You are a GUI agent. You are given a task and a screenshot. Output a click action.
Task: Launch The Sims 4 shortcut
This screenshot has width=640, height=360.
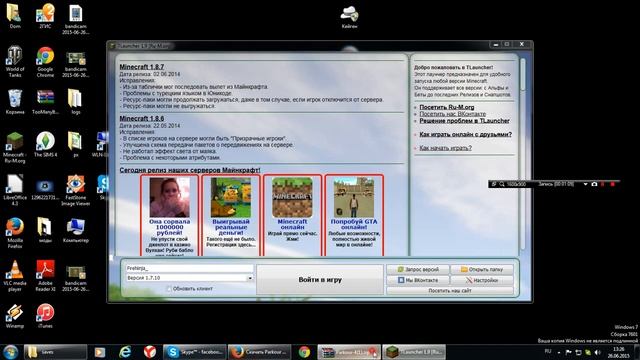45,144
